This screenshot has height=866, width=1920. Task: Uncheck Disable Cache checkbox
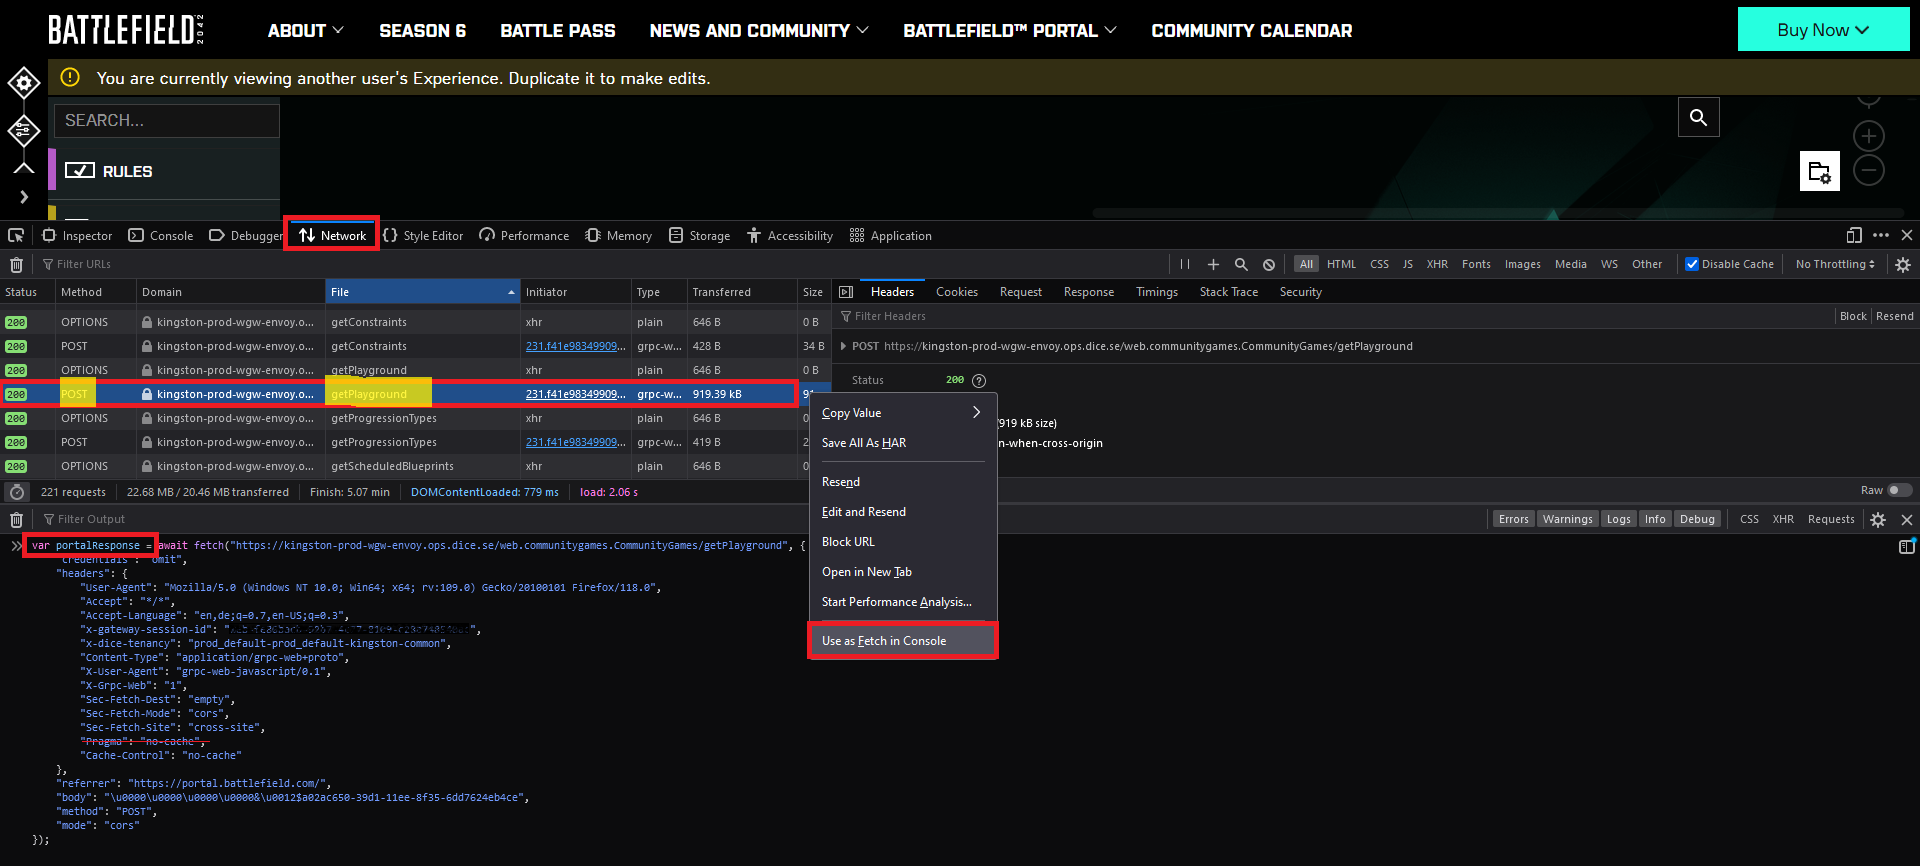click(x=1692, y=265)
